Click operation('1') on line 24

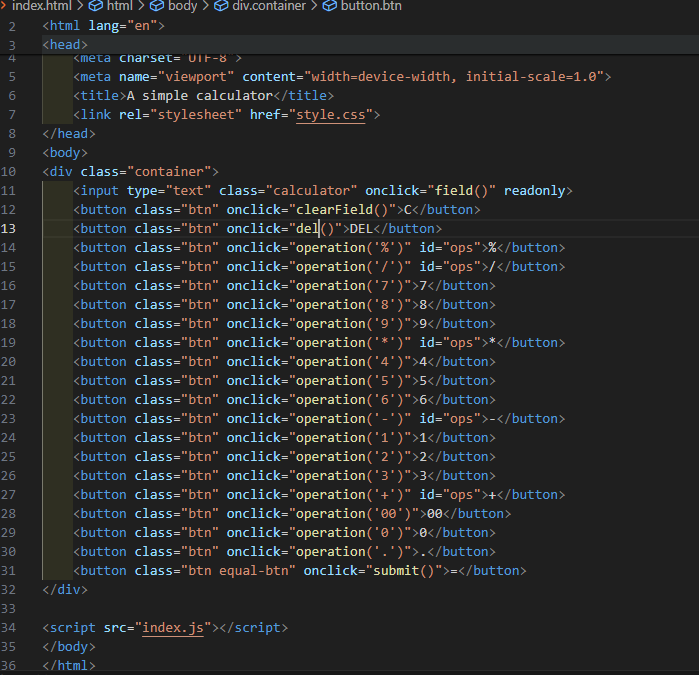pyautogui.click(x=350, y=438)
